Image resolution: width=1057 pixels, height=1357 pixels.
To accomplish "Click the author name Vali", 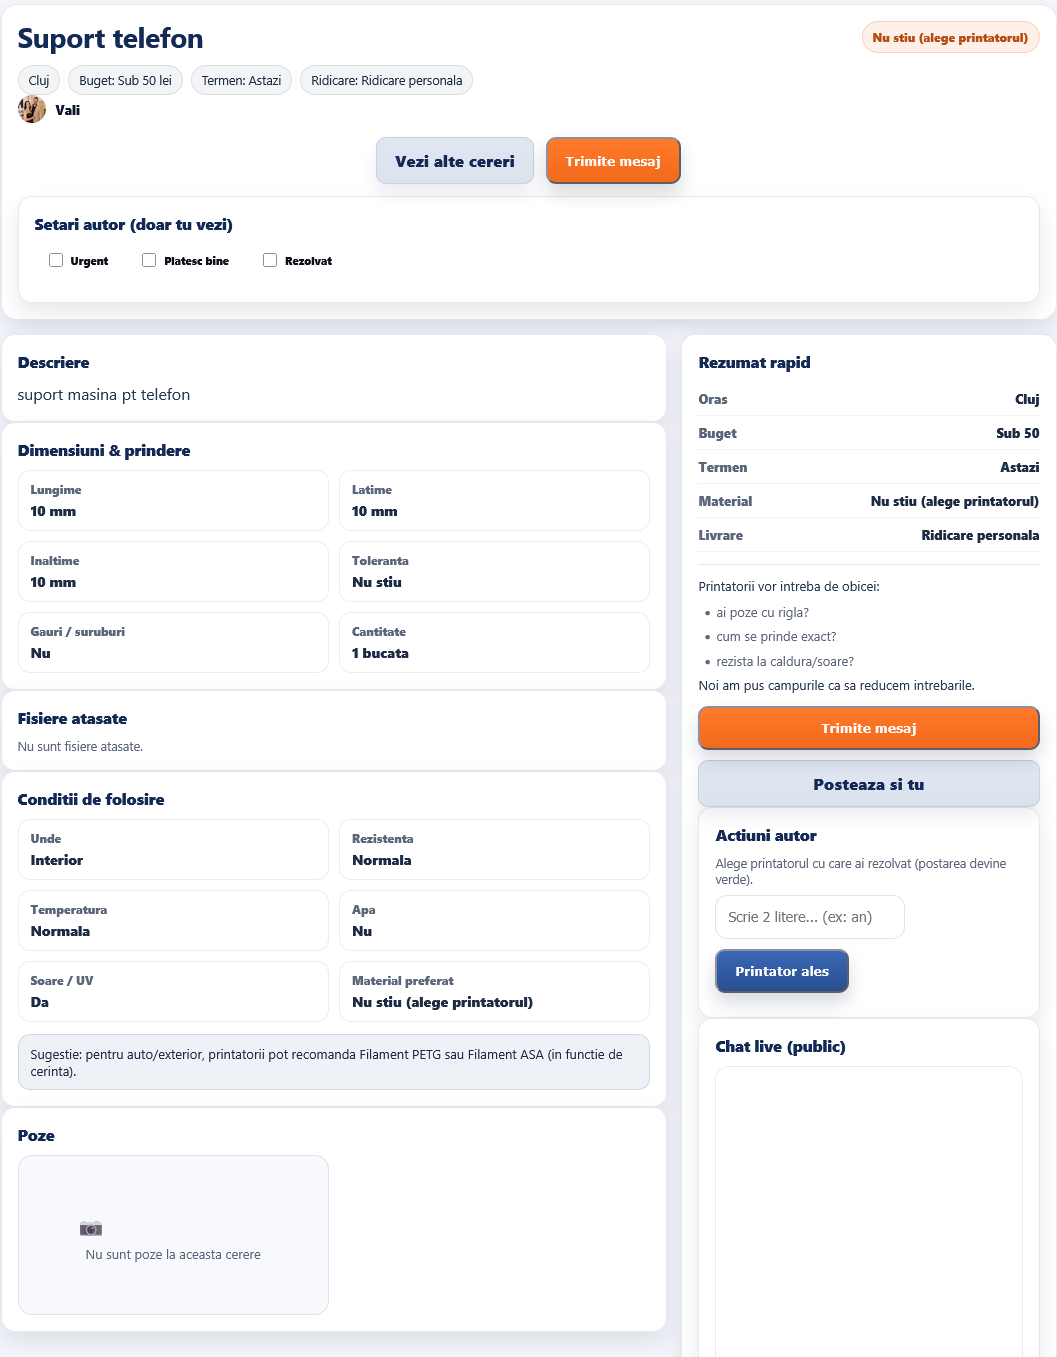I will (68, 110).
